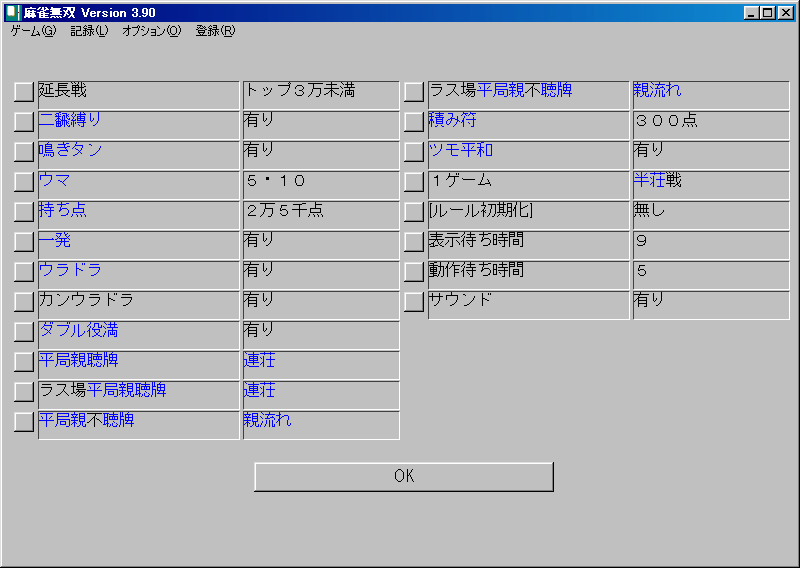This screenshot has height=568, width=800.
Task: Click the トップ3万未満 value field
Action: pyautogui.click(x=321, y=95)
